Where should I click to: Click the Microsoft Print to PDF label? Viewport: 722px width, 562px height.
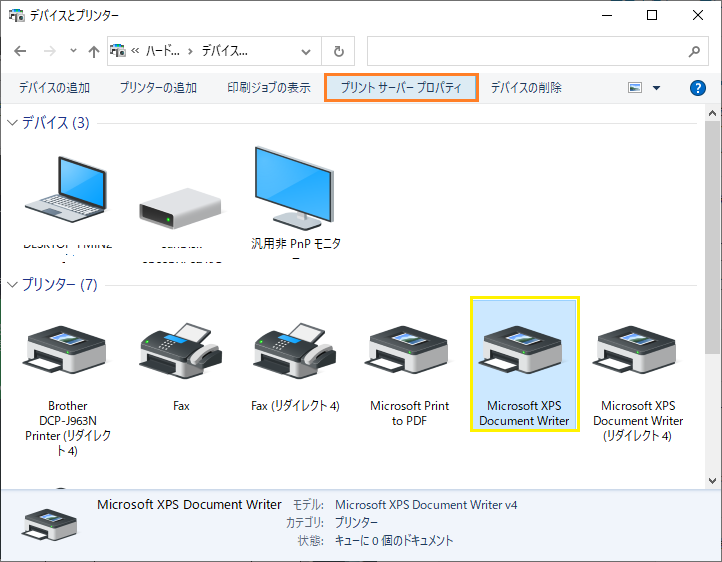[409, 413]
